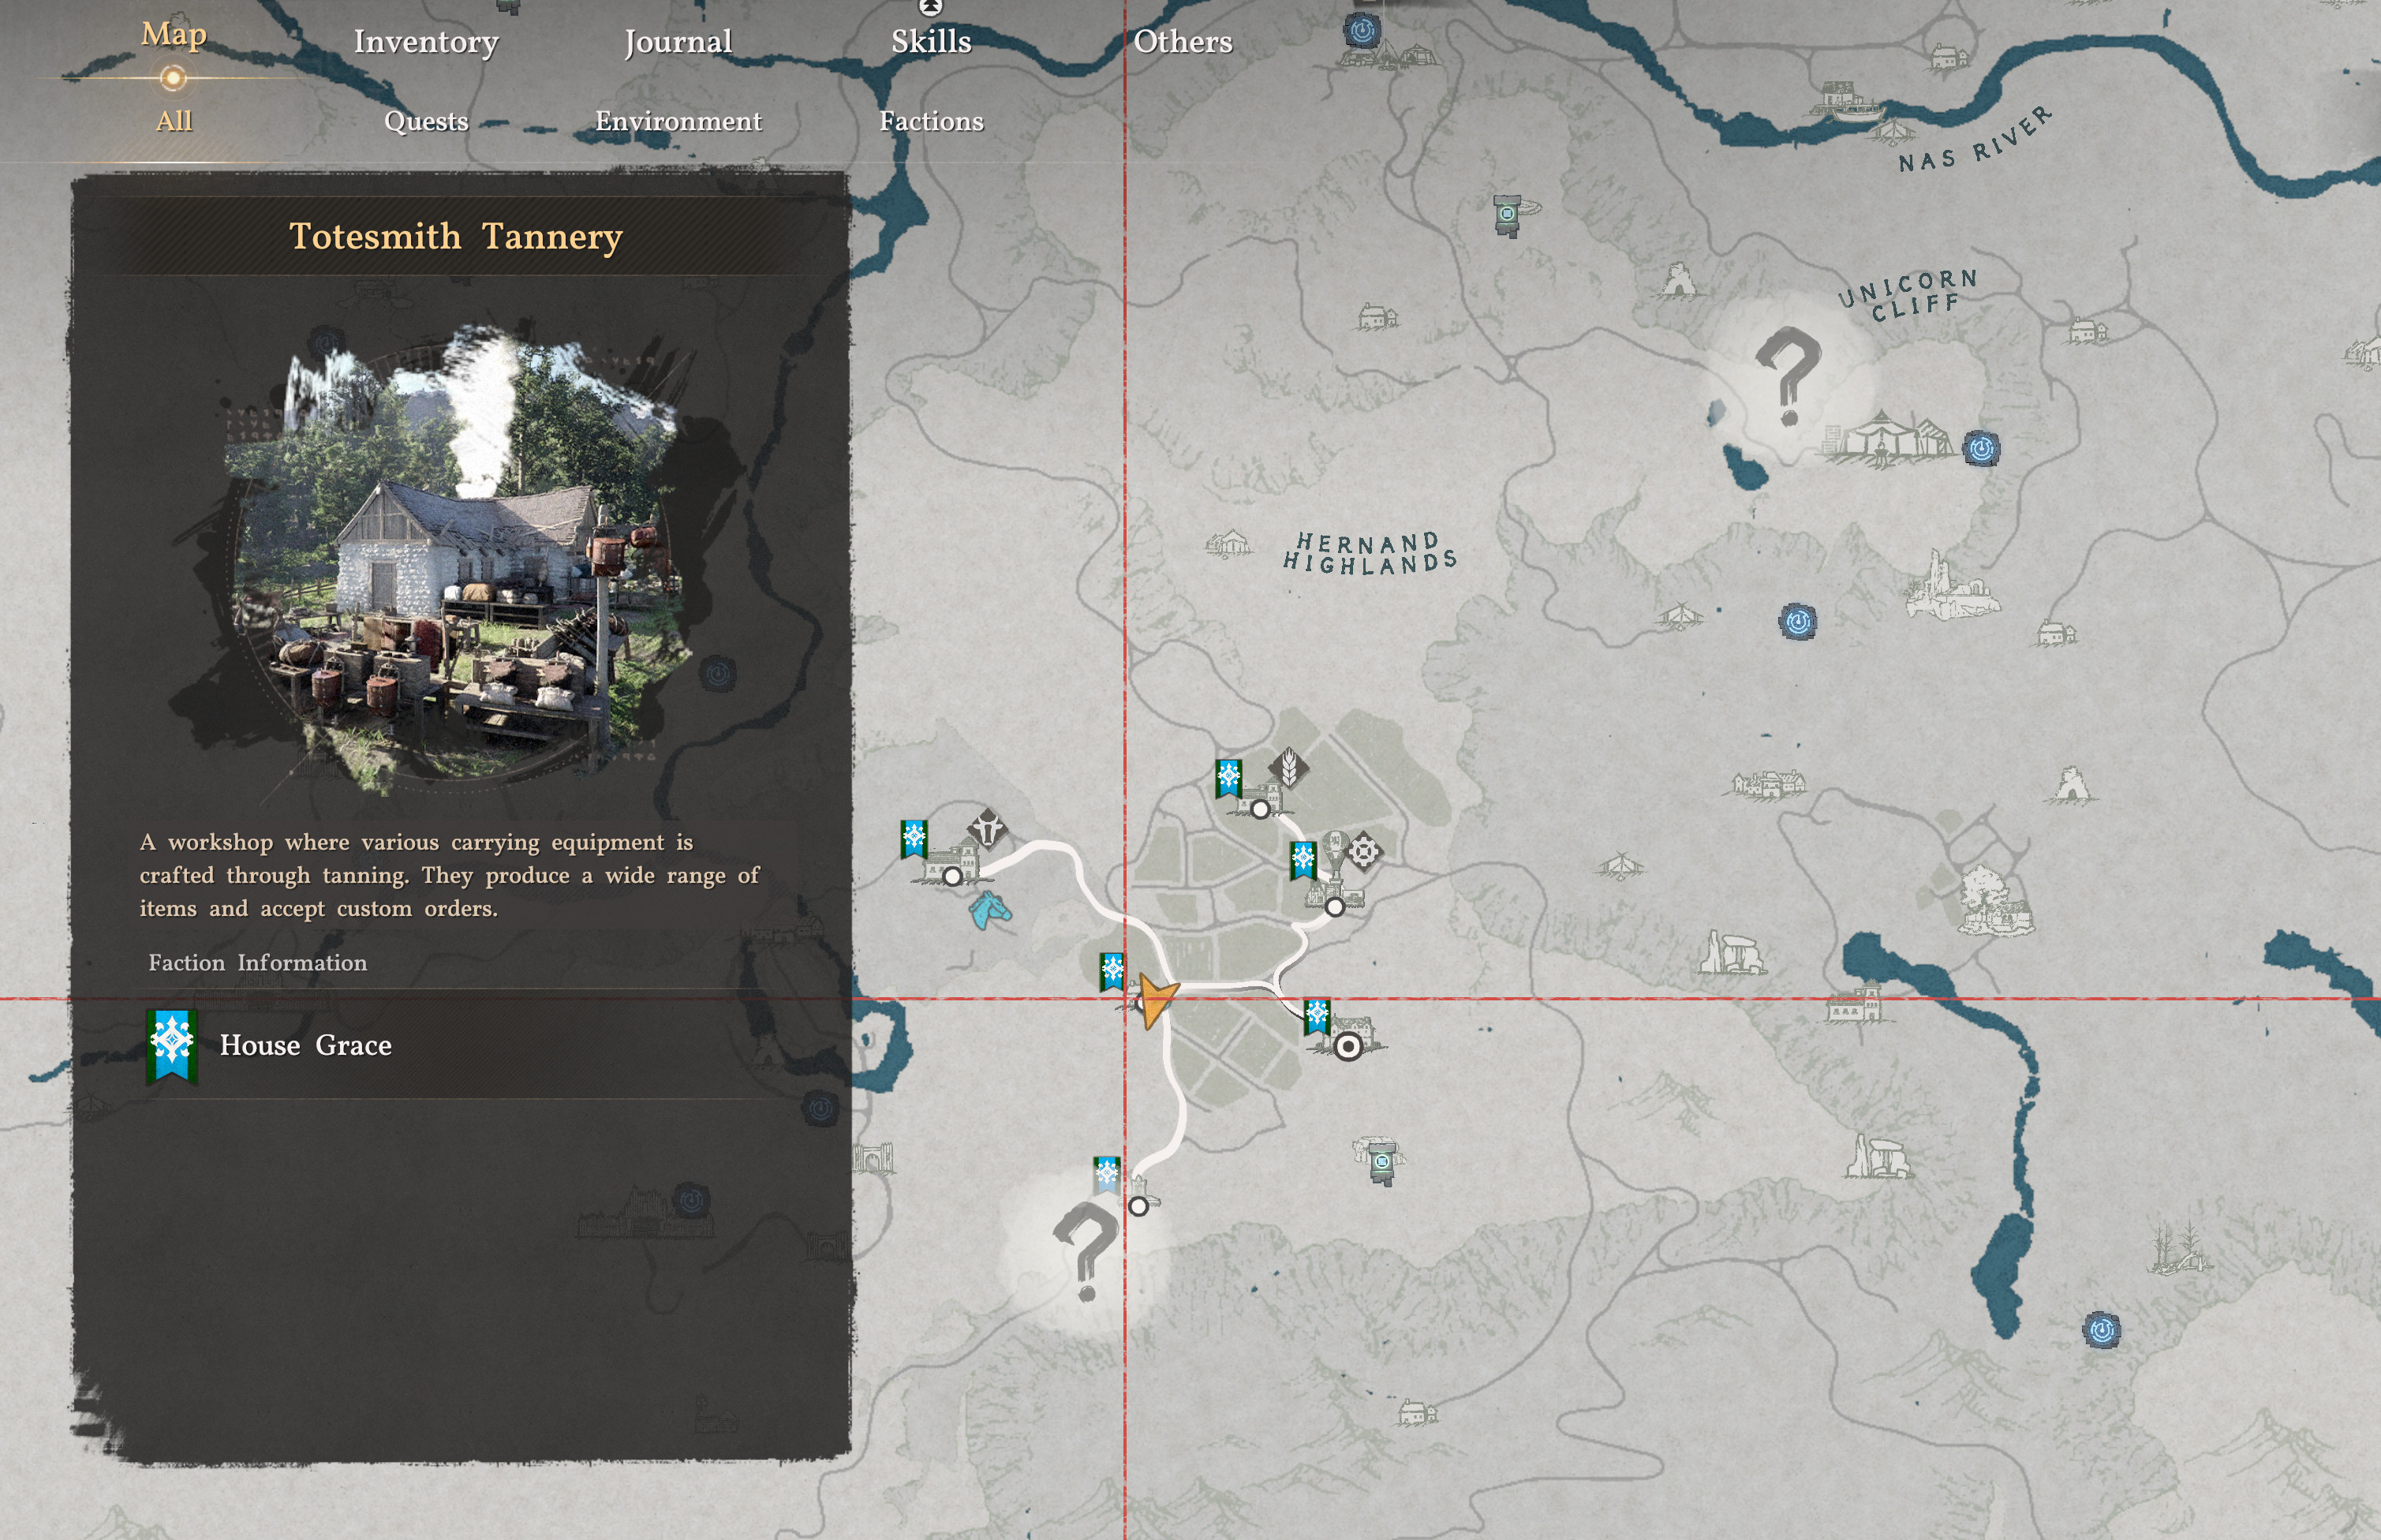Open the Skills tab
This screenshot has height=1540, width=2381.
[x=931, y=42]
